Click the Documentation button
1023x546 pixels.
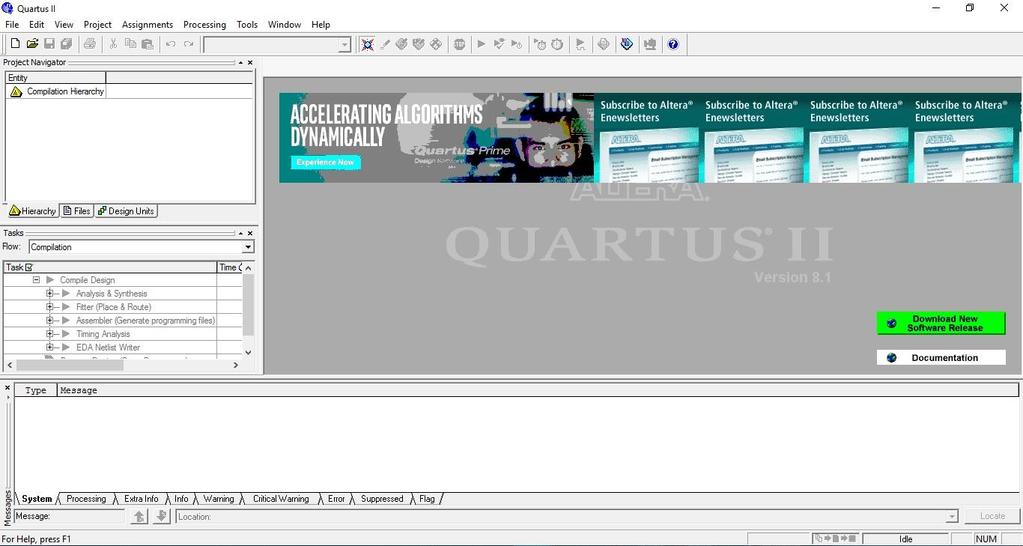click(941, 357)
